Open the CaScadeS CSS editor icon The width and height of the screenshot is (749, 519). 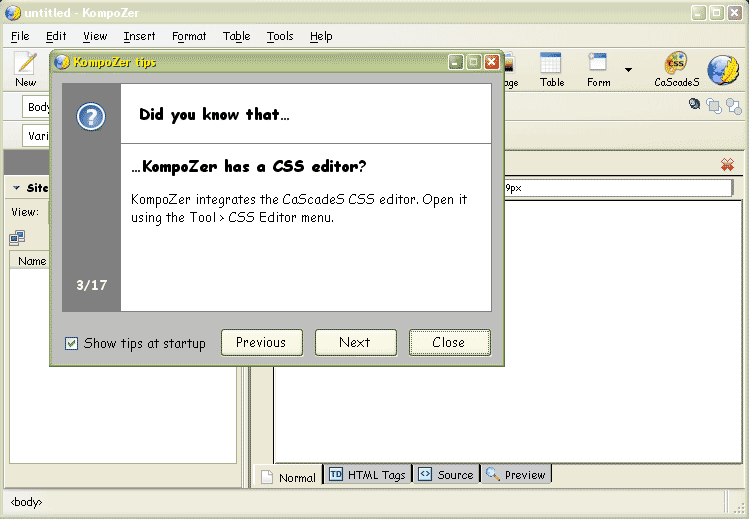point(676,70)
